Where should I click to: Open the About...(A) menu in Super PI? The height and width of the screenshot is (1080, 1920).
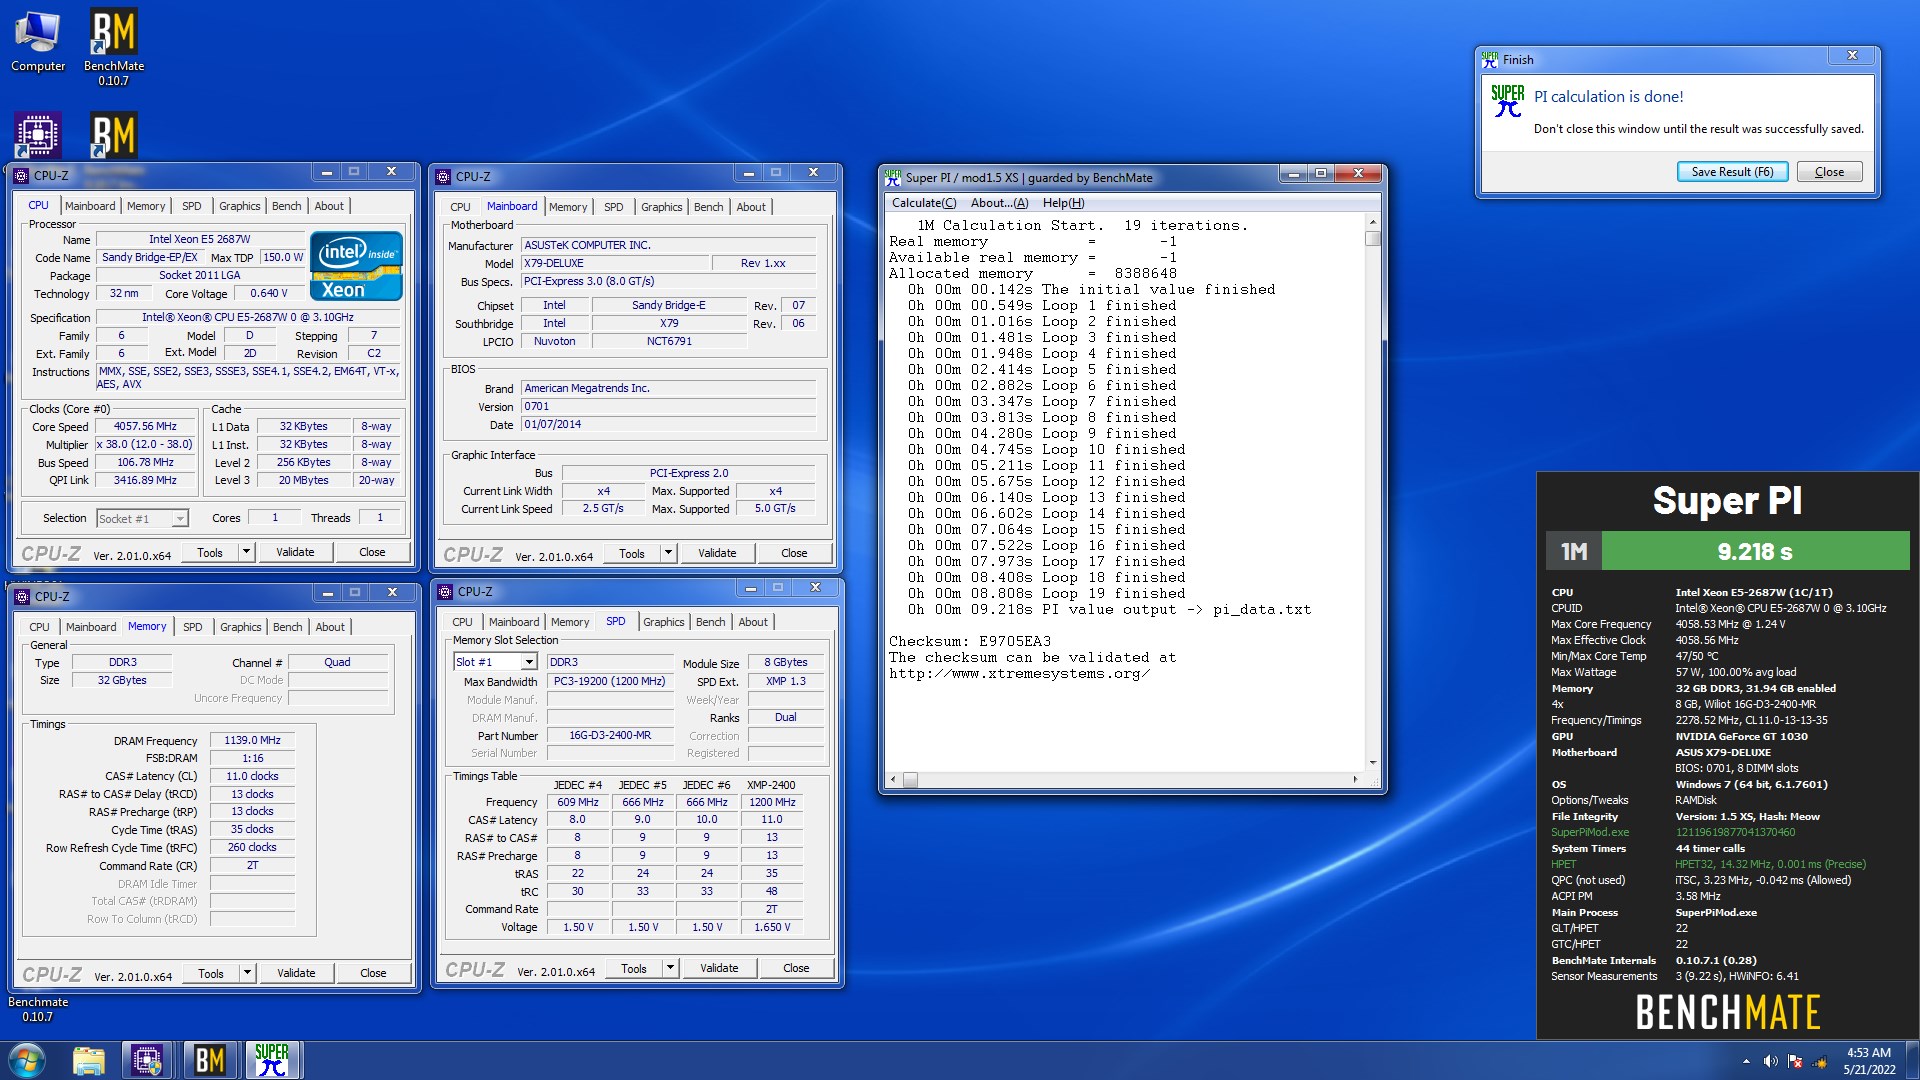(x=999, y=203)
